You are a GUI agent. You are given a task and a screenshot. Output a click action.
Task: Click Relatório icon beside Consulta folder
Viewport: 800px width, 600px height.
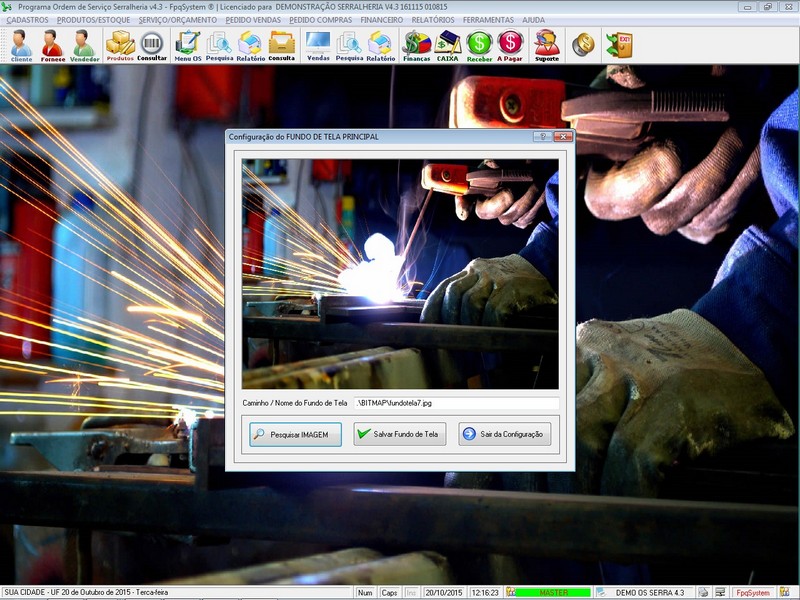[251, 45]
